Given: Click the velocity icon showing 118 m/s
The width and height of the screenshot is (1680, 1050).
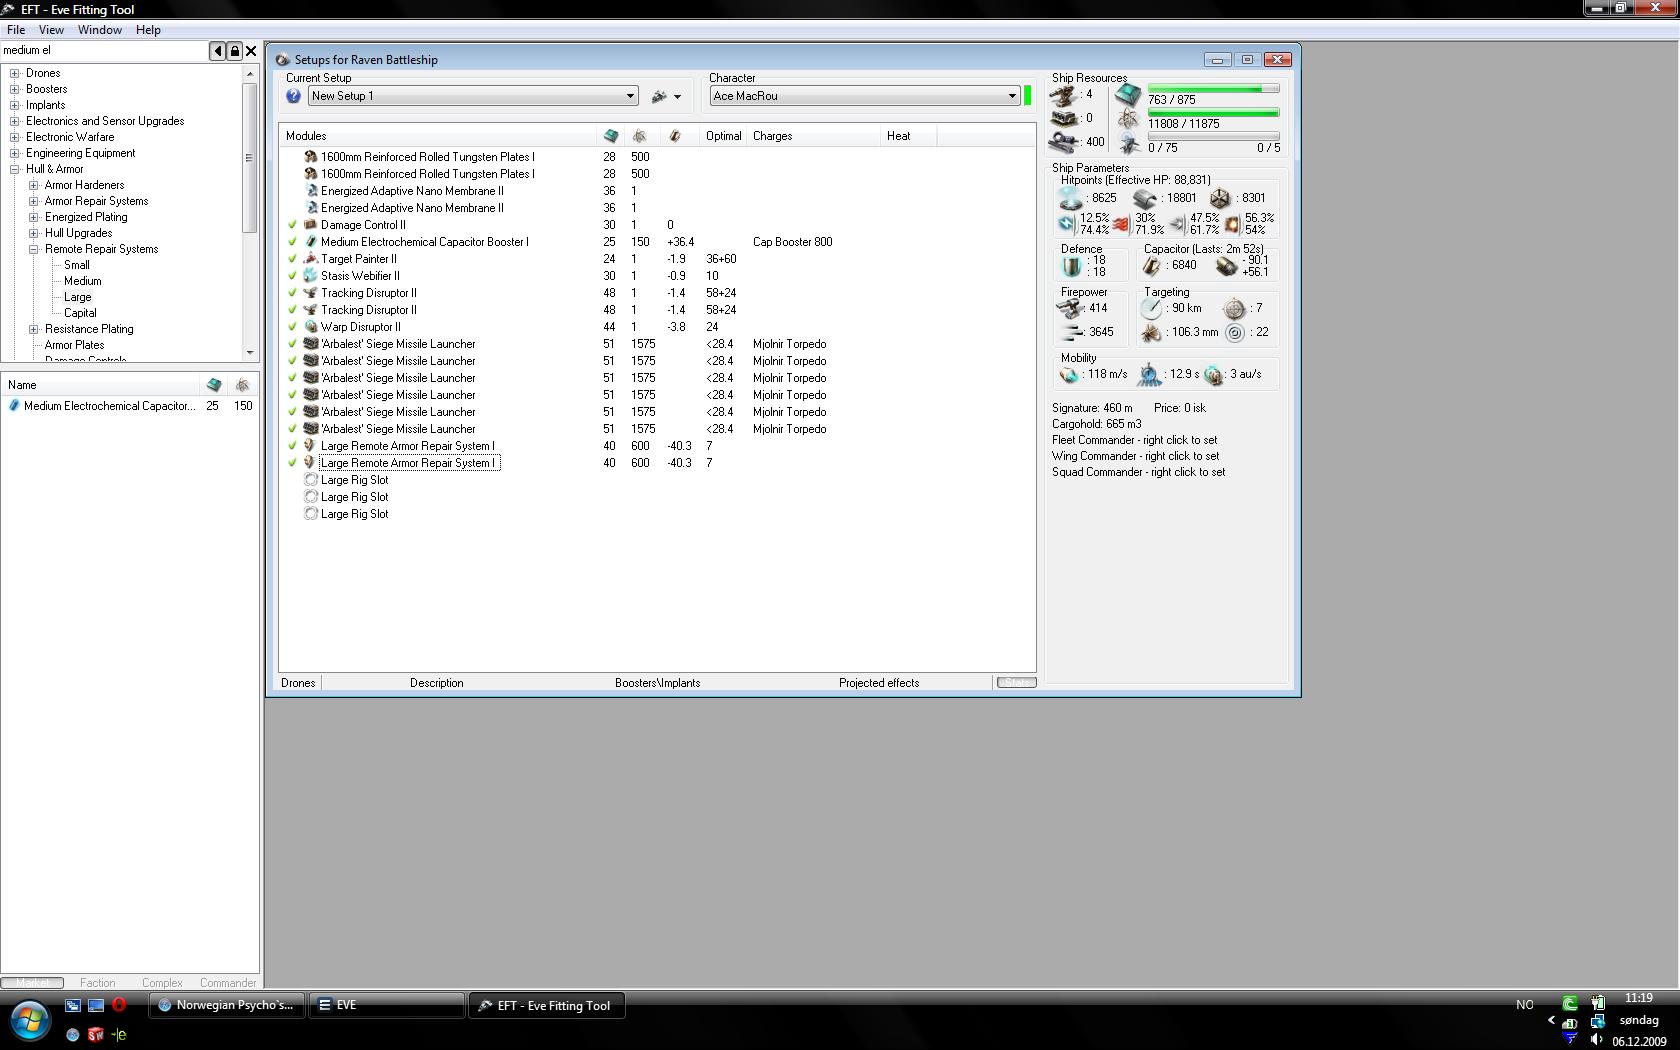Looking at the screenshot, I should pos(1070,375).
